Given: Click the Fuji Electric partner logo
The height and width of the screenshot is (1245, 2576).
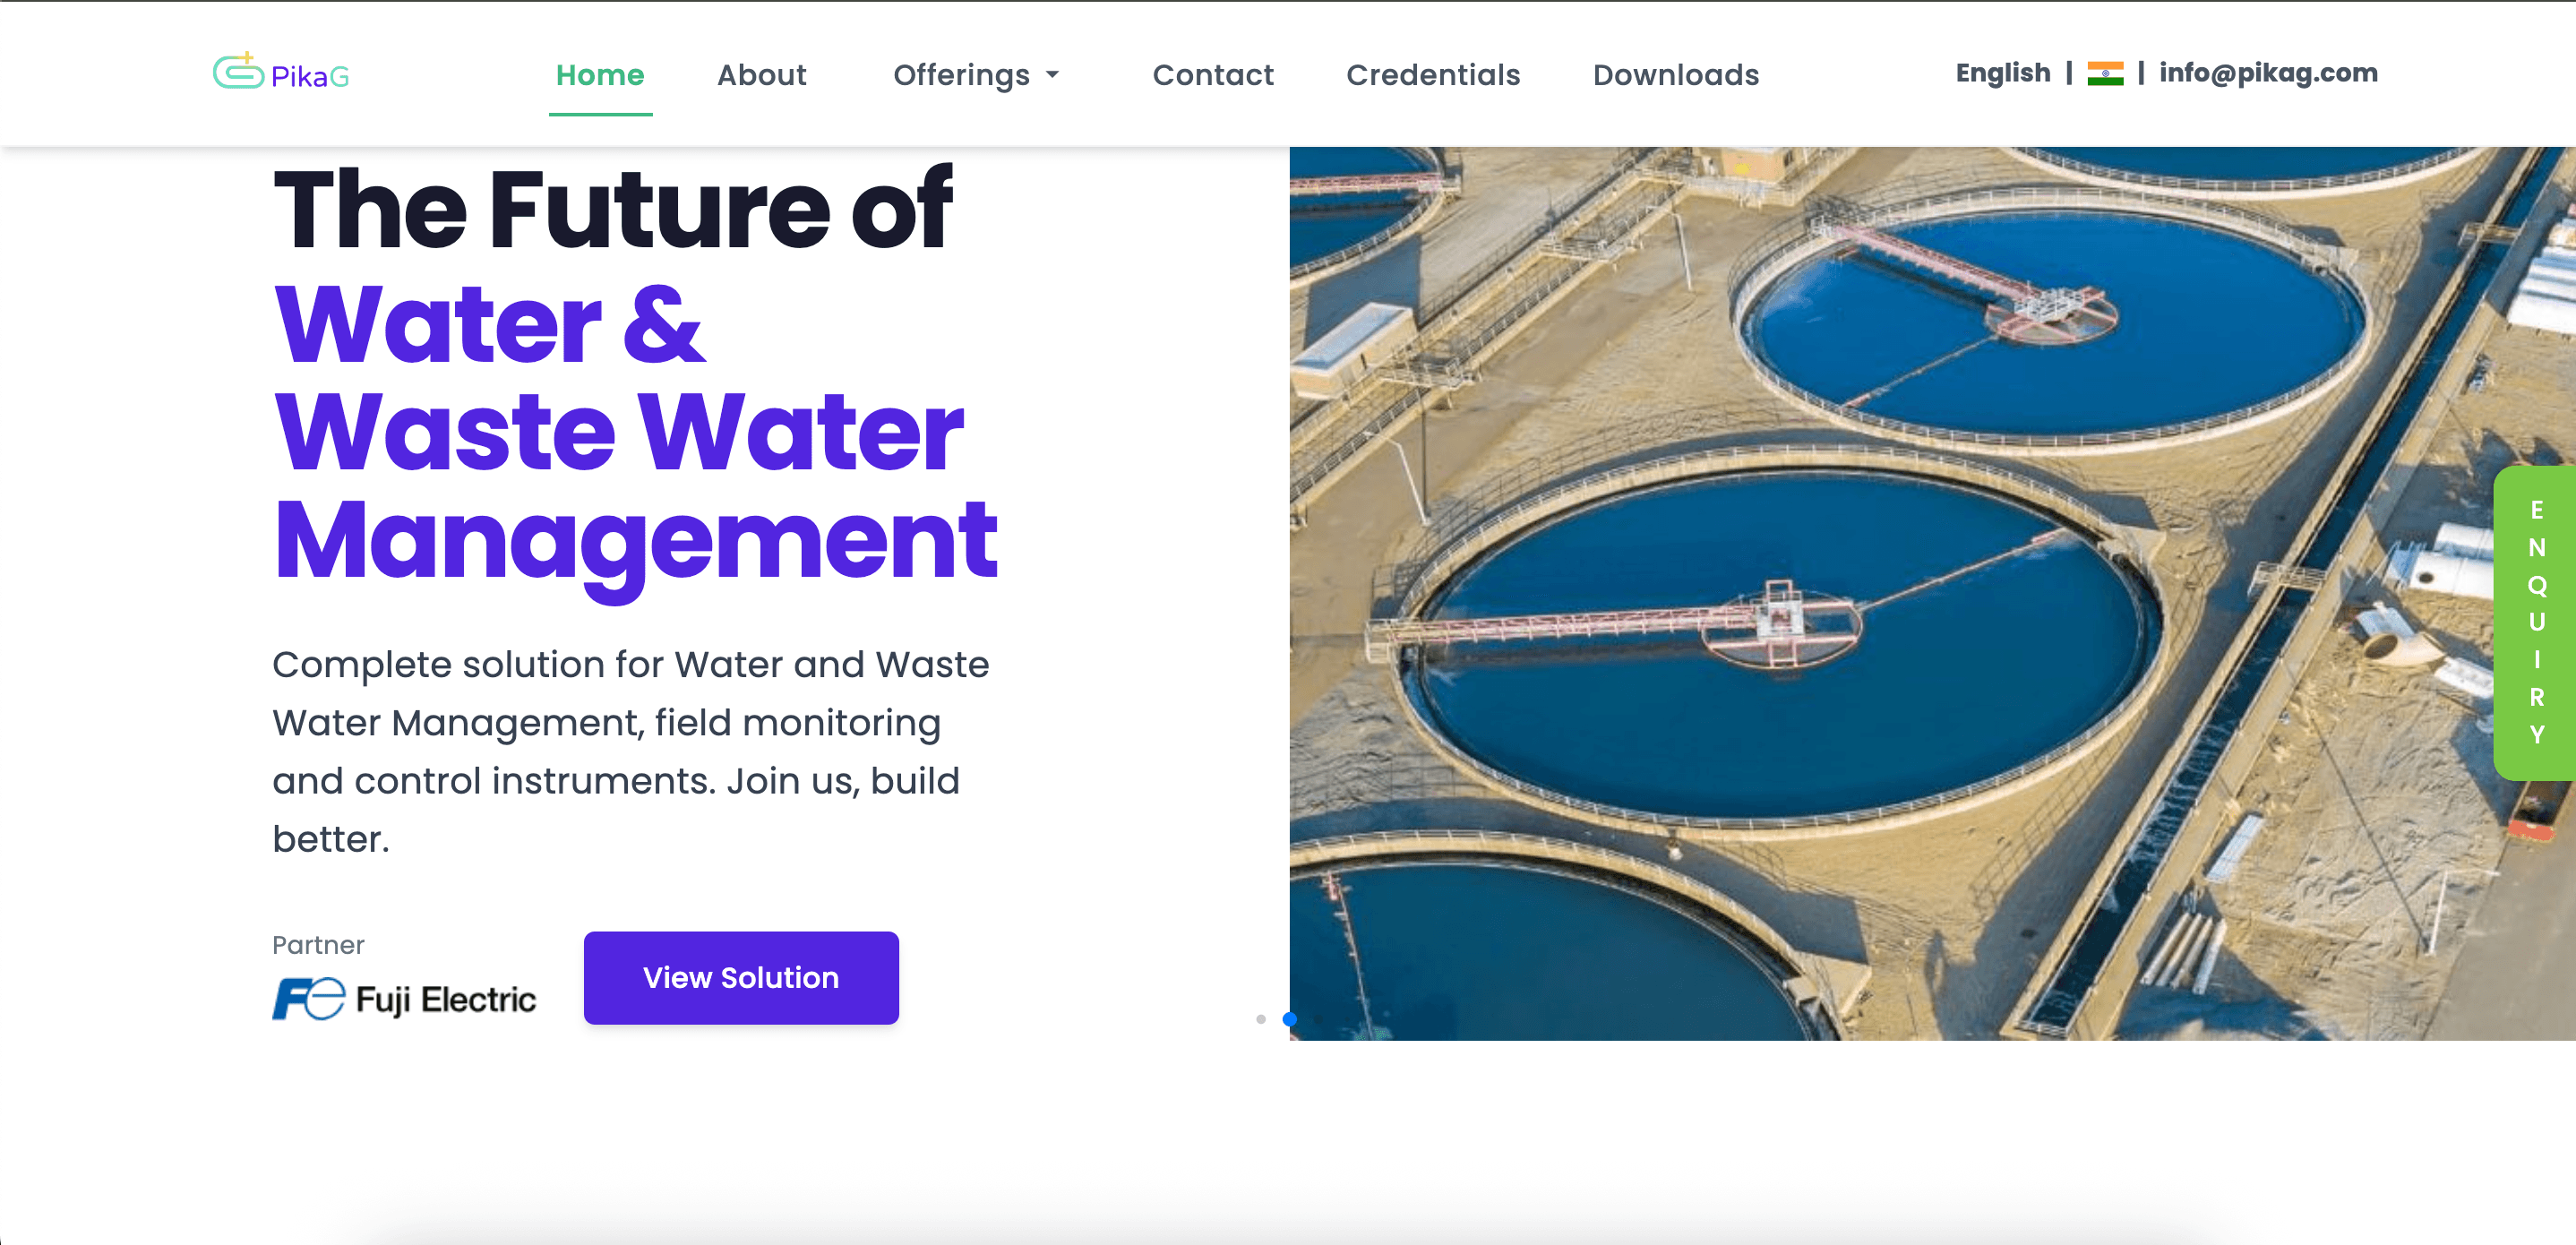Looking at the screenshot, I should 403,997.
